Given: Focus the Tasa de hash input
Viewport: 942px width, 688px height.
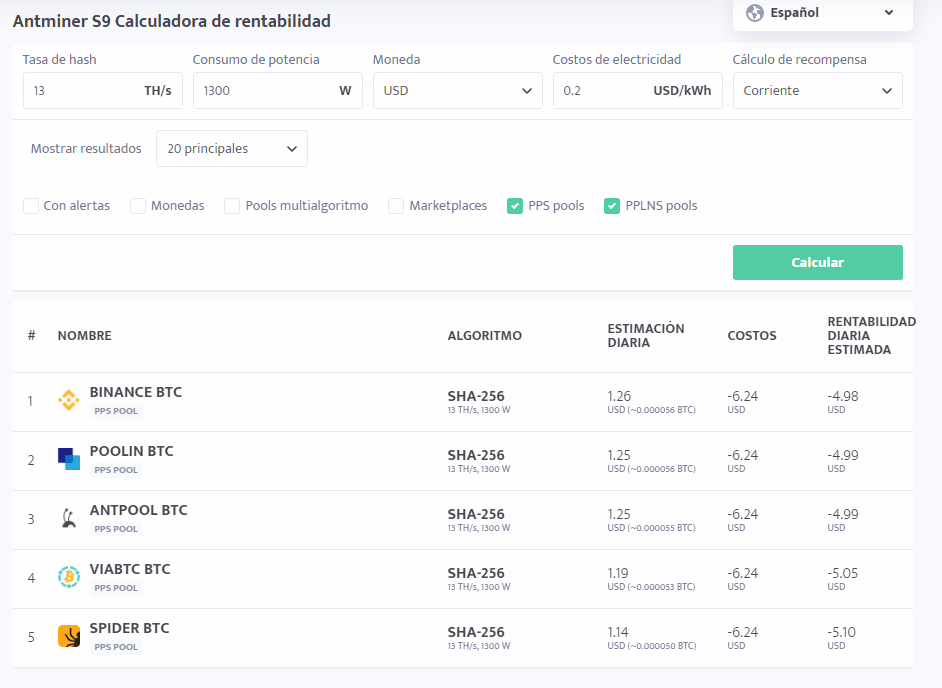Looking at the screenshot, I should click(x=103, y=91).
